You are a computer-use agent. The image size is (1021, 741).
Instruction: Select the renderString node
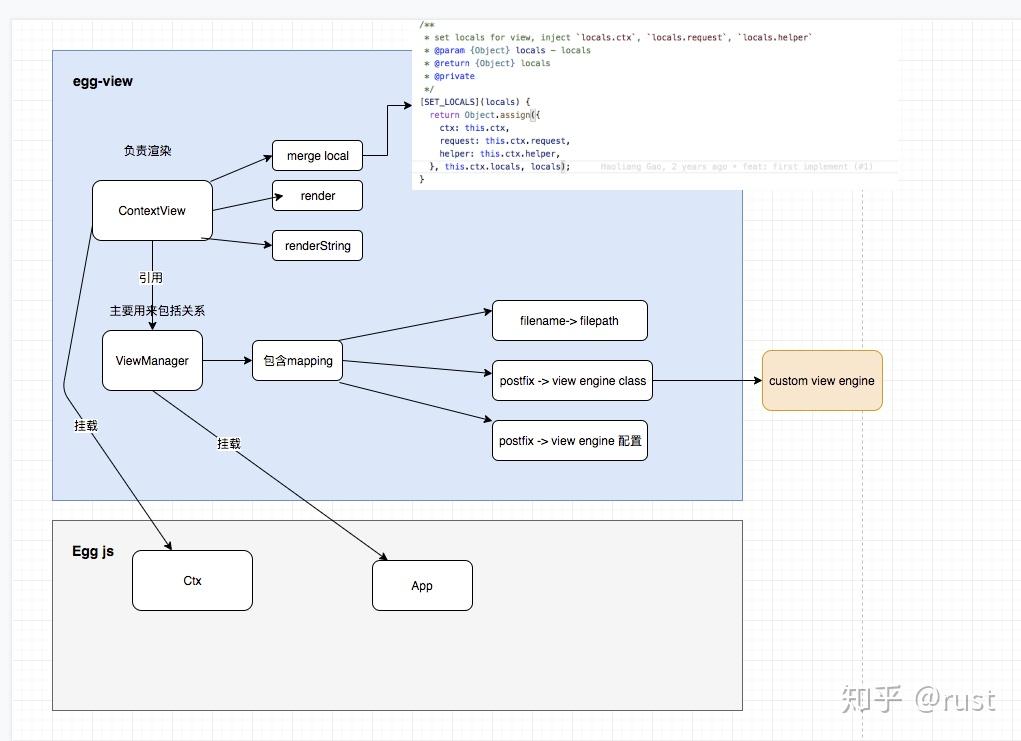coord(317,245)
